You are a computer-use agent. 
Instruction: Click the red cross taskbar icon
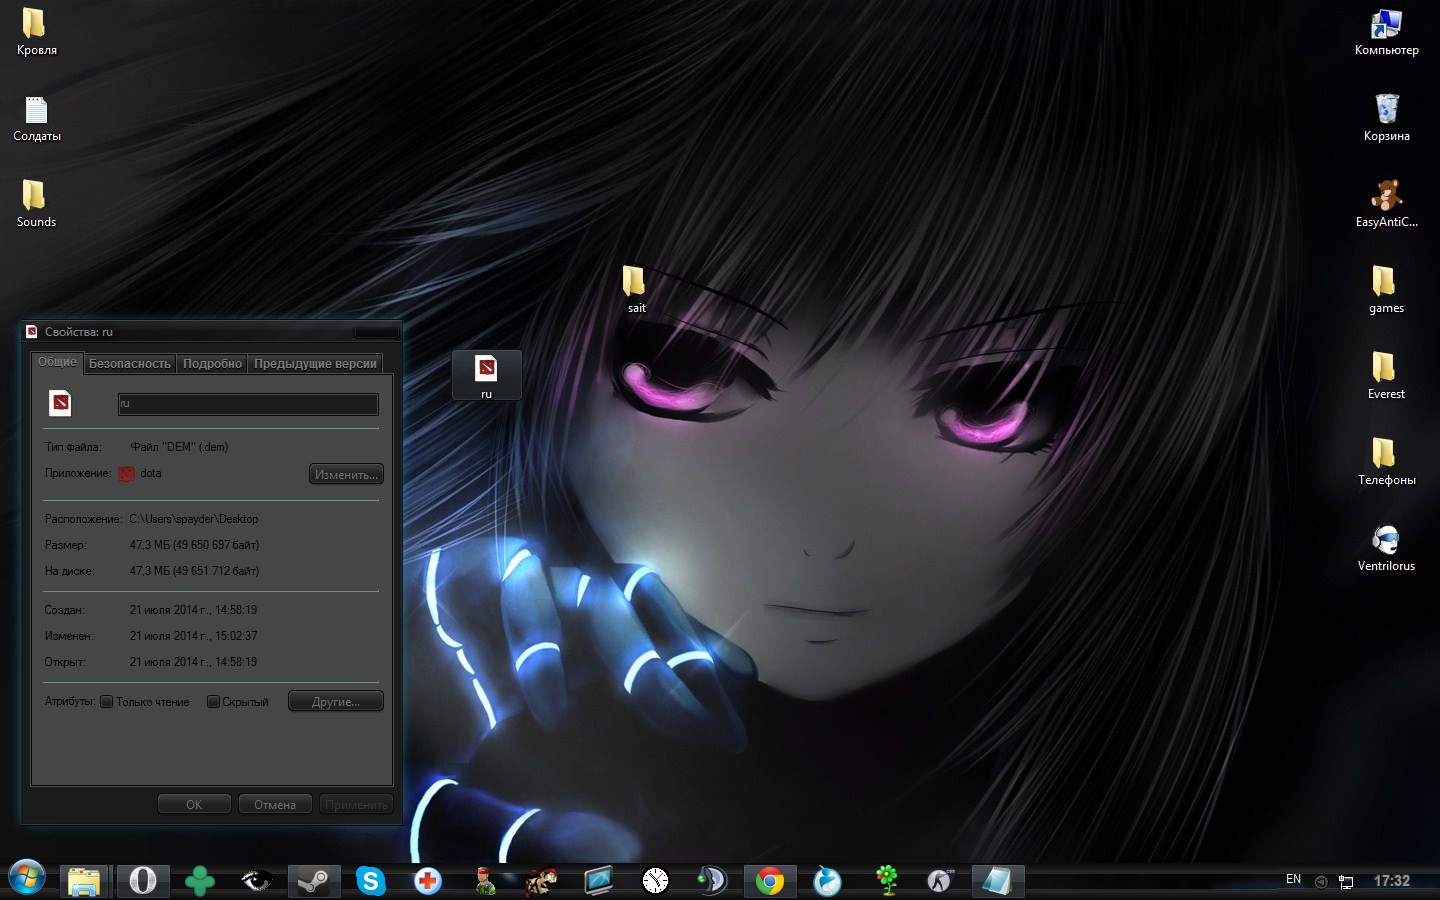click(x=428, y=881)
